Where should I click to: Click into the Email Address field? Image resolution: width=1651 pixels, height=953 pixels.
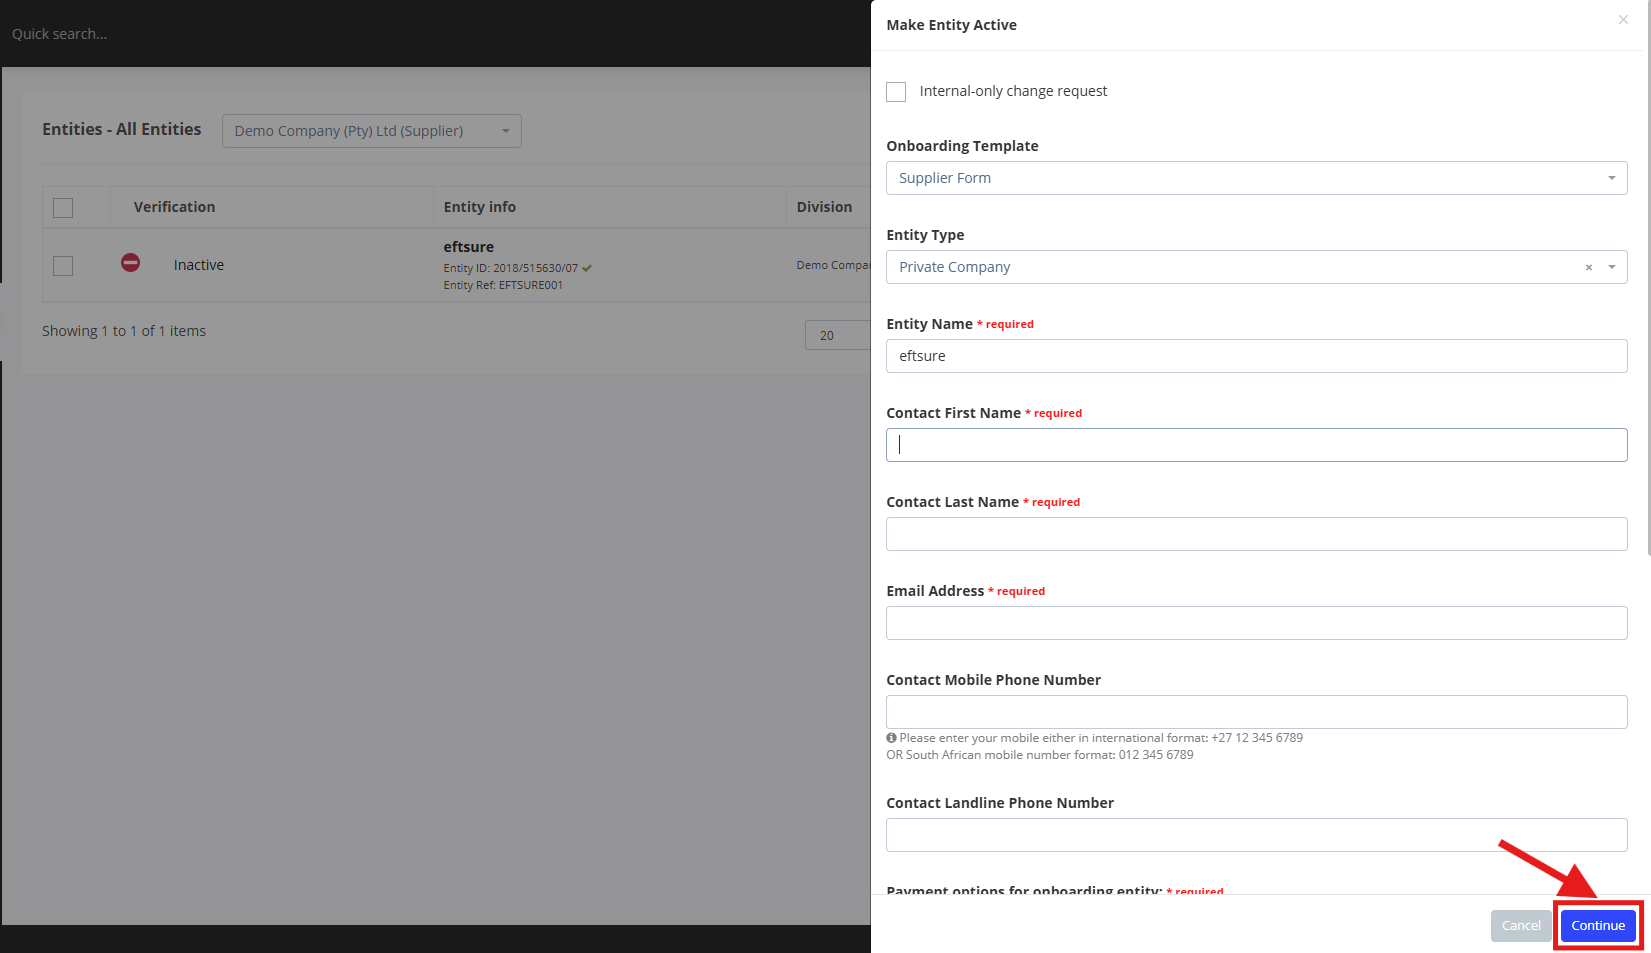point(1256,623)
